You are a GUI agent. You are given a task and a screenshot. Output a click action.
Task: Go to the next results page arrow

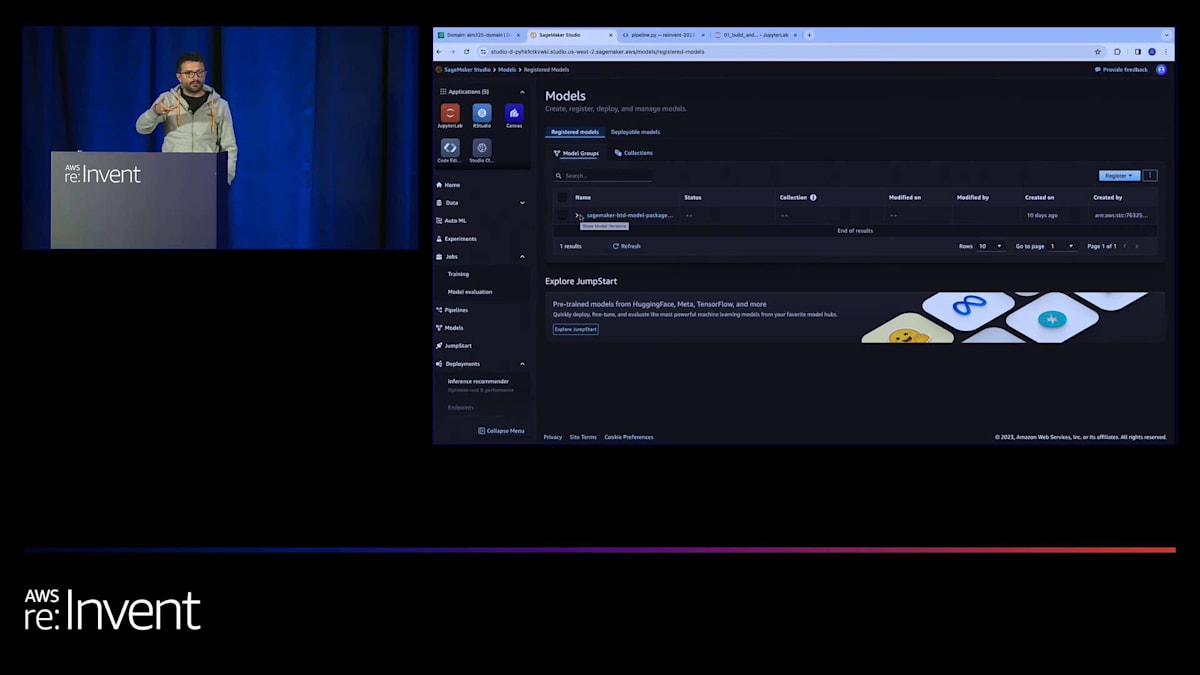[1136, 246]
